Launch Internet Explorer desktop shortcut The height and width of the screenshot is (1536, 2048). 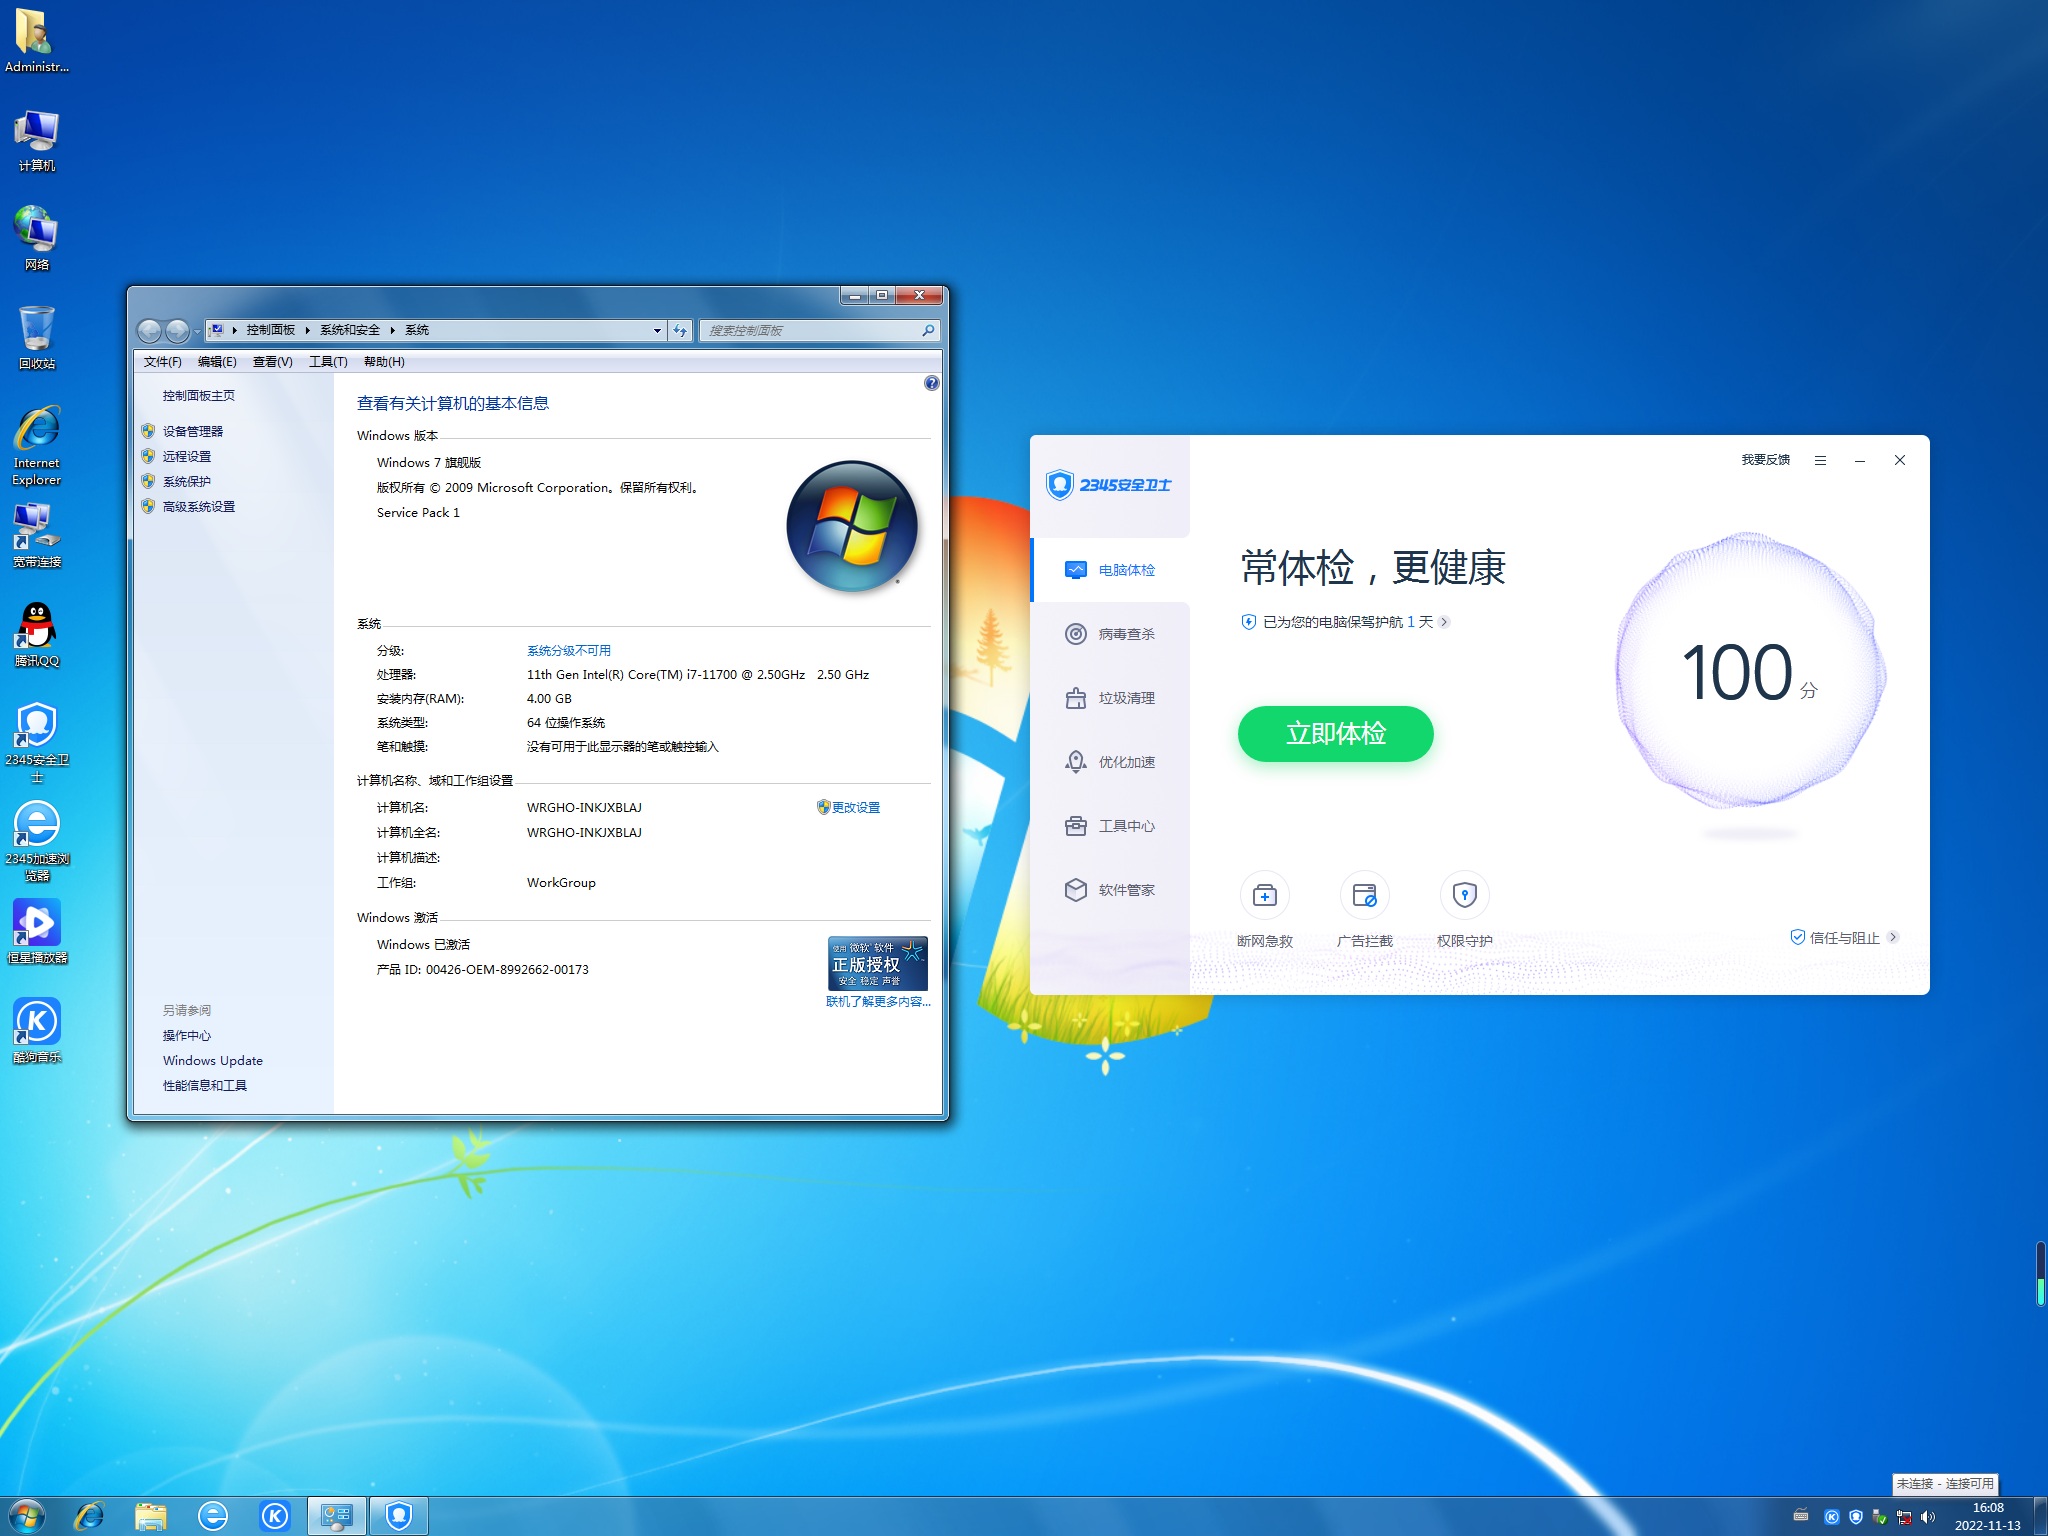tap(36, 446)
